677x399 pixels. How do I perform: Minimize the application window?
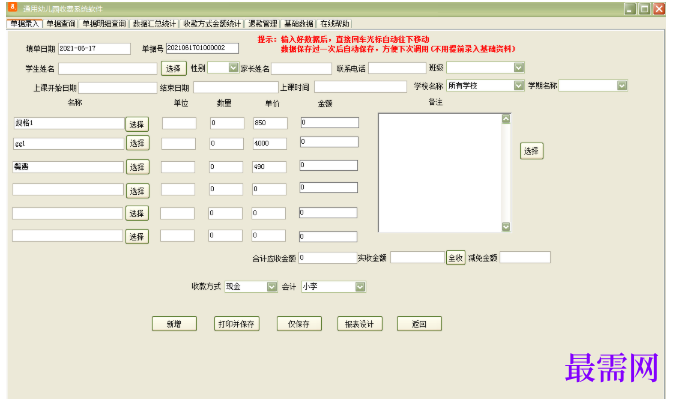630,9
